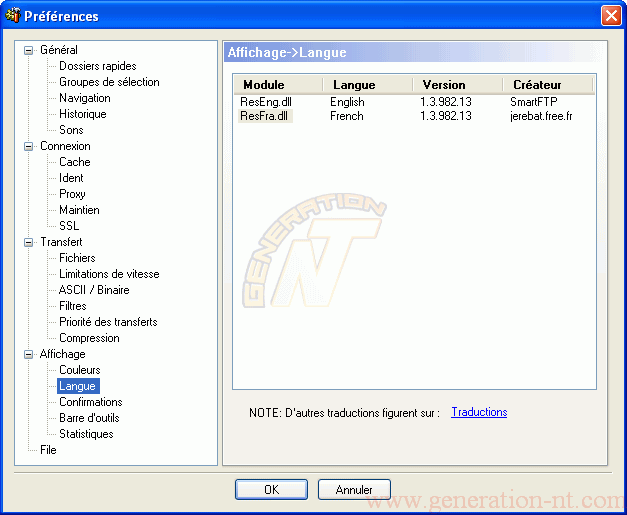Sort list by Module column header
Viewport: 627px width, 515px height.
(278, 85)
